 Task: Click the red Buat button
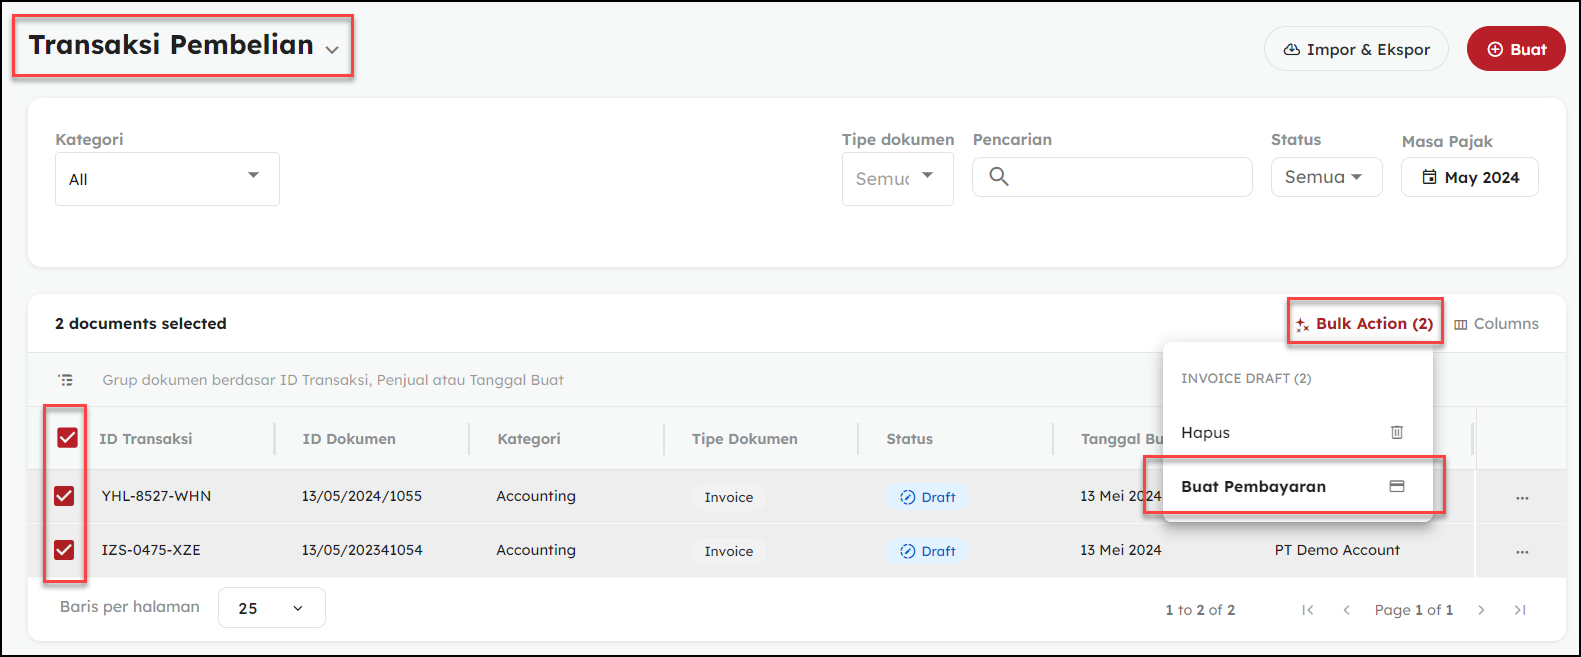(x=1515, y=49)
